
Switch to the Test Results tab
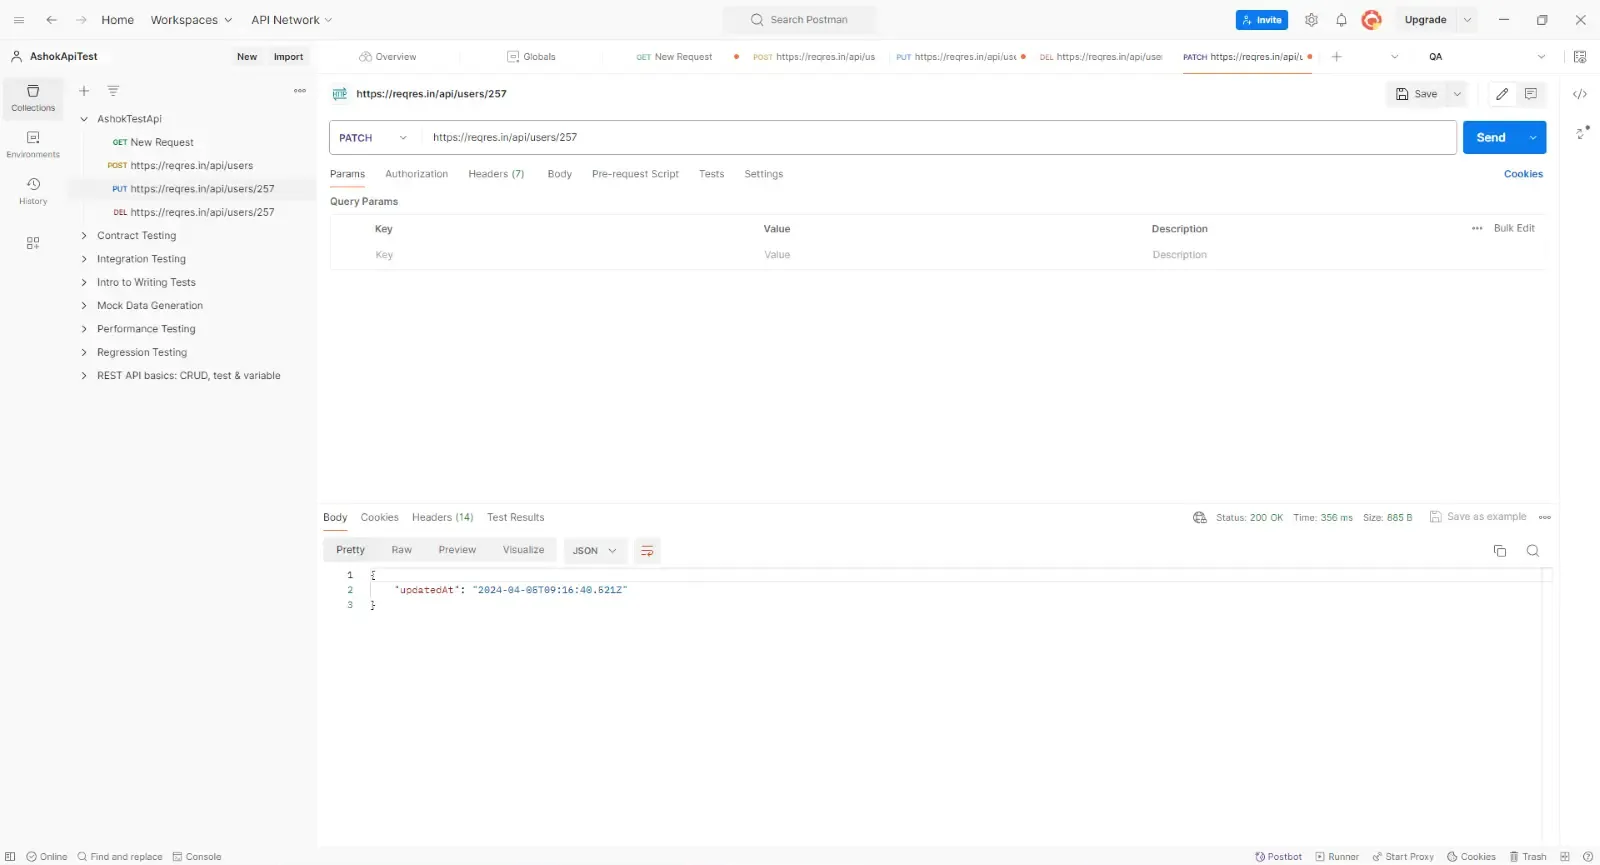click(515, 518)
